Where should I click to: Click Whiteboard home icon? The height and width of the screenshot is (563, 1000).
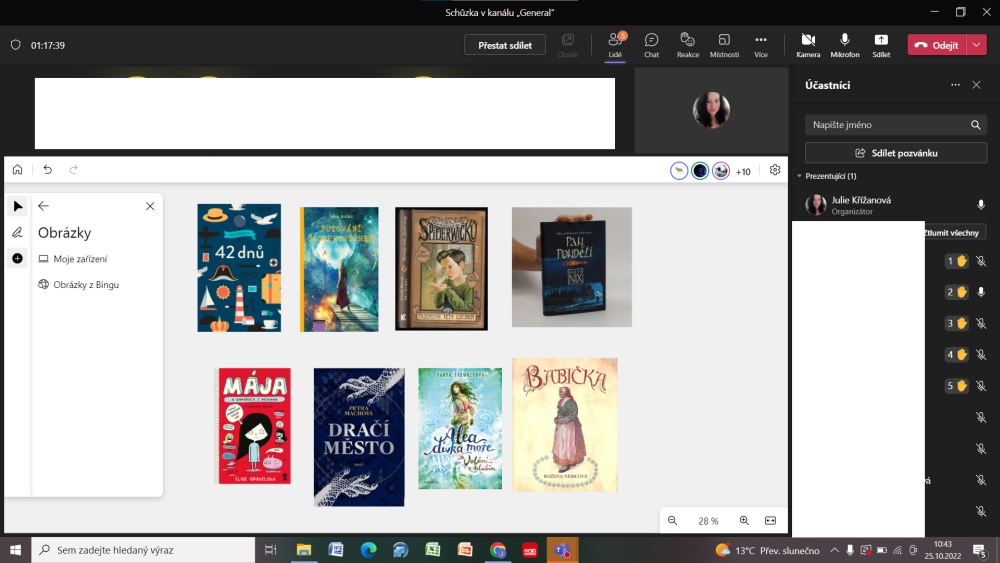pos(17,170)
